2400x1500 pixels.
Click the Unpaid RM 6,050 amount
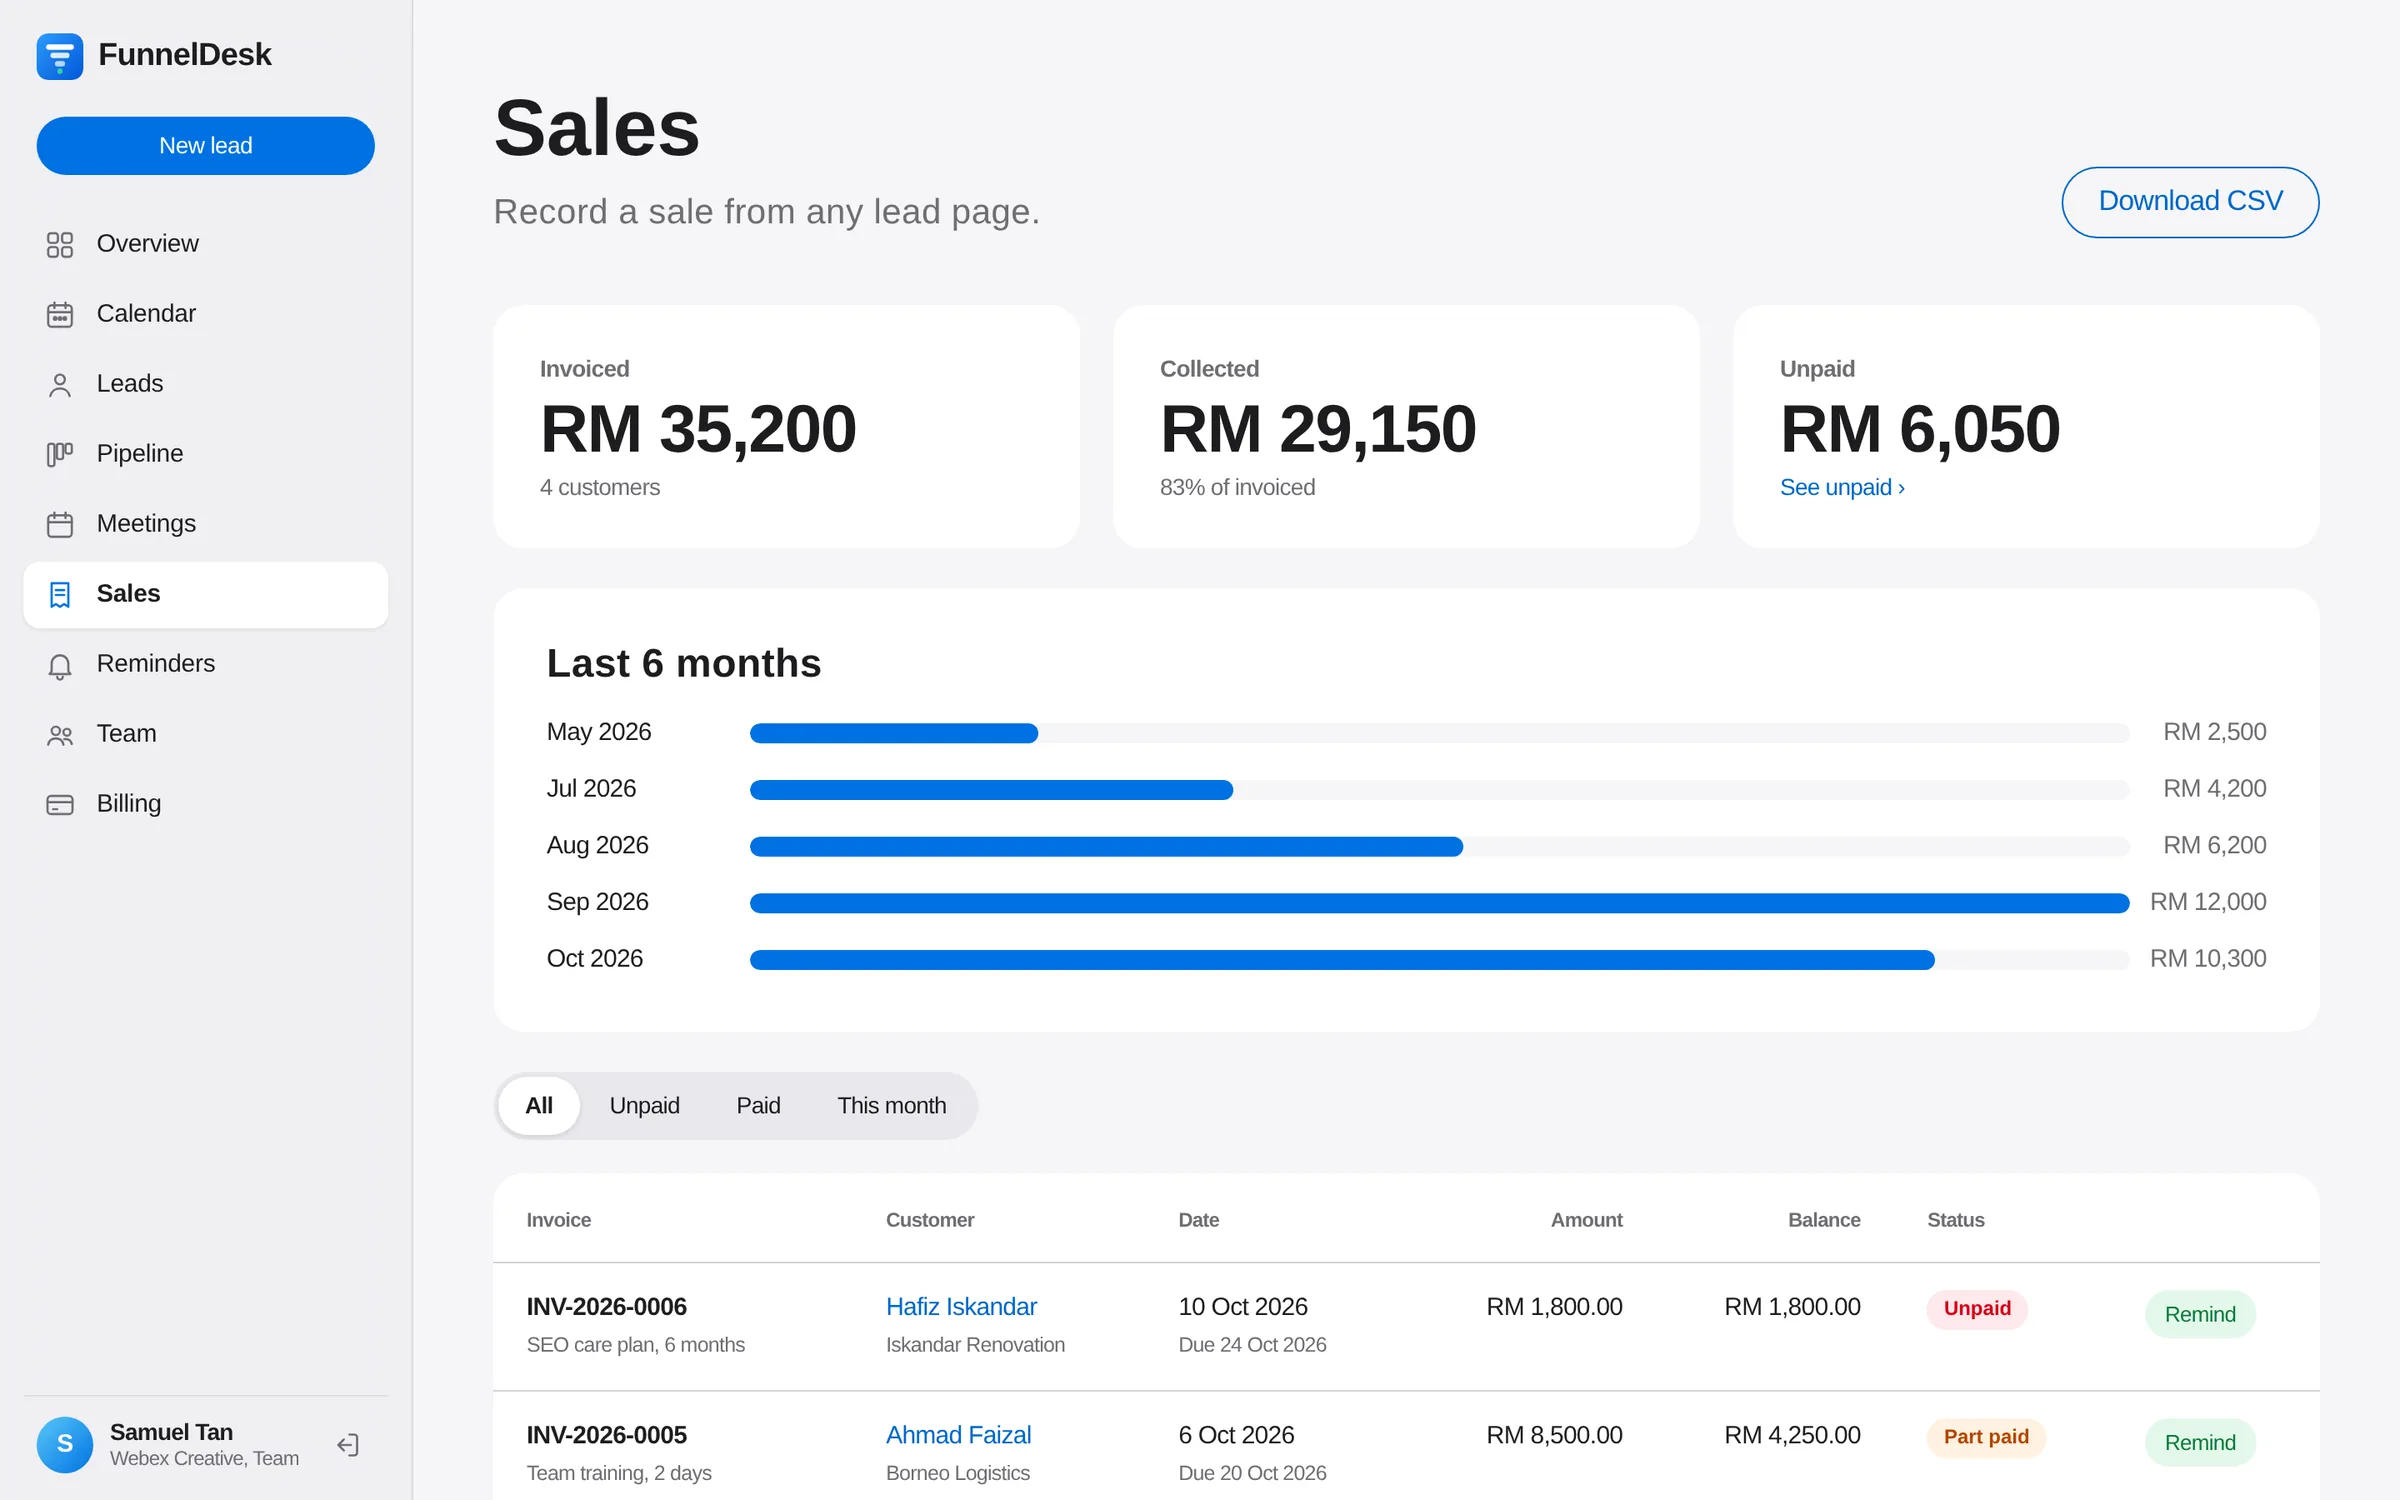1920,430
